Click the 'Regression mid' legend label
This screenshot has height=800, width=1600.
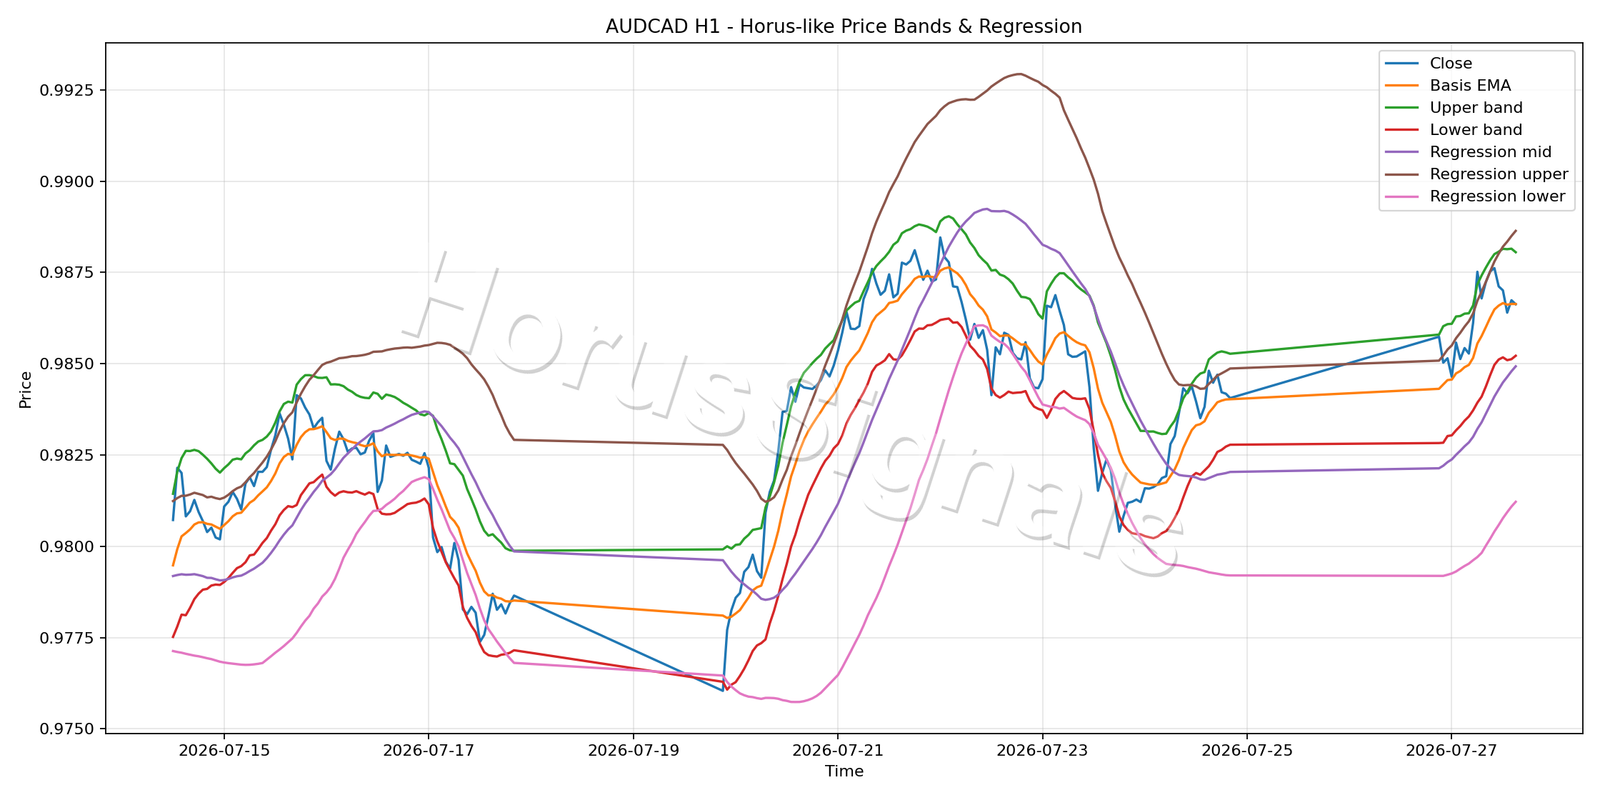1490,151
